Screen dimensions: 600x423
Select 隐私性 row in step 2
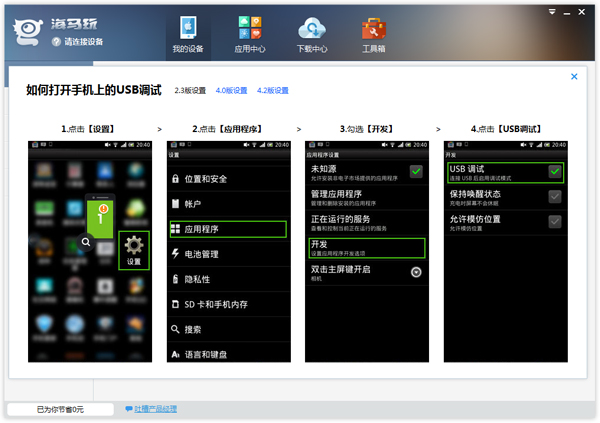coord(229,279)
